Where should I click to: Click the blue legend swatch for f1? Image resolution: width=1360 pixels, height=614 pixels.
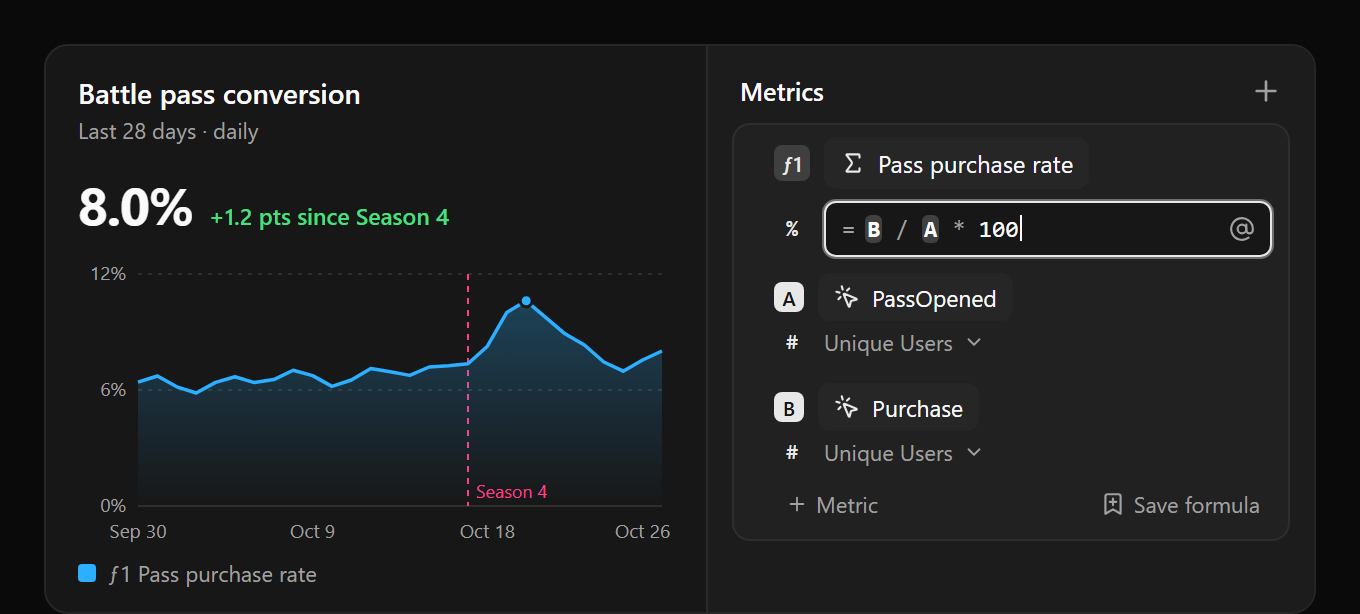click(x=87, y=574)
